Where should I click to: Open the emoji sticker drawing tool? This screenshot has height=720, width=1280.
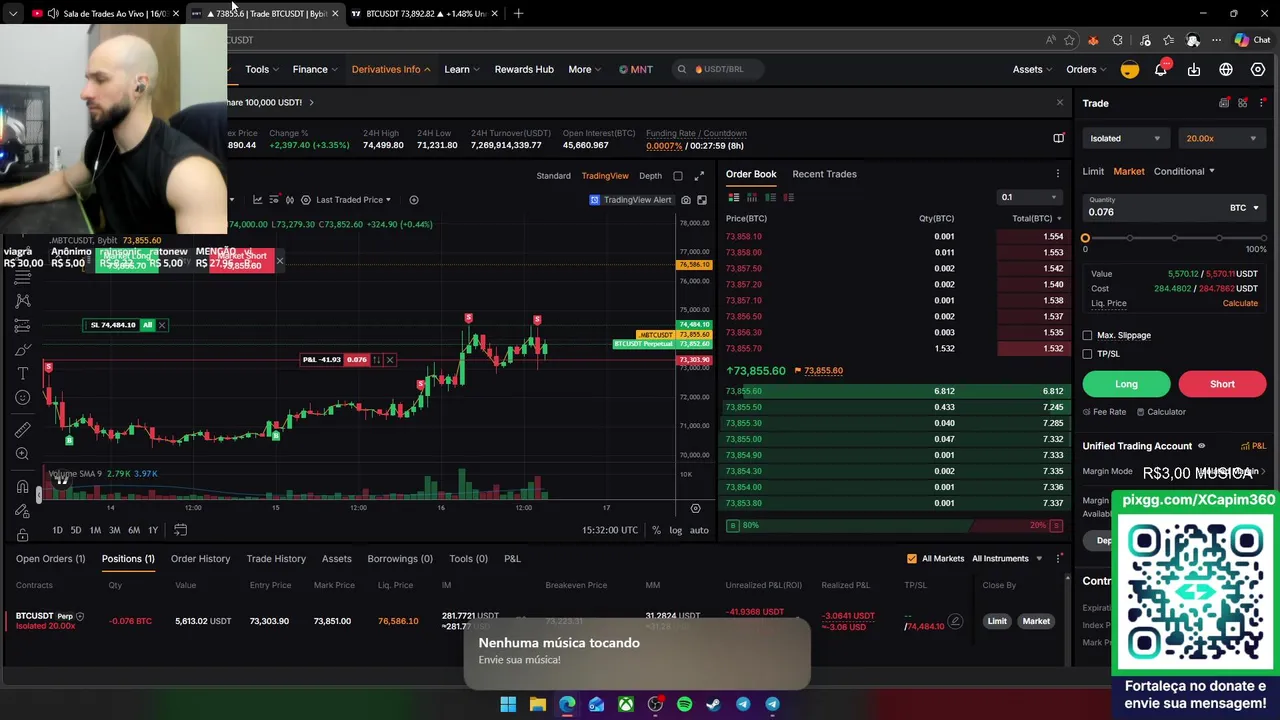22,397
